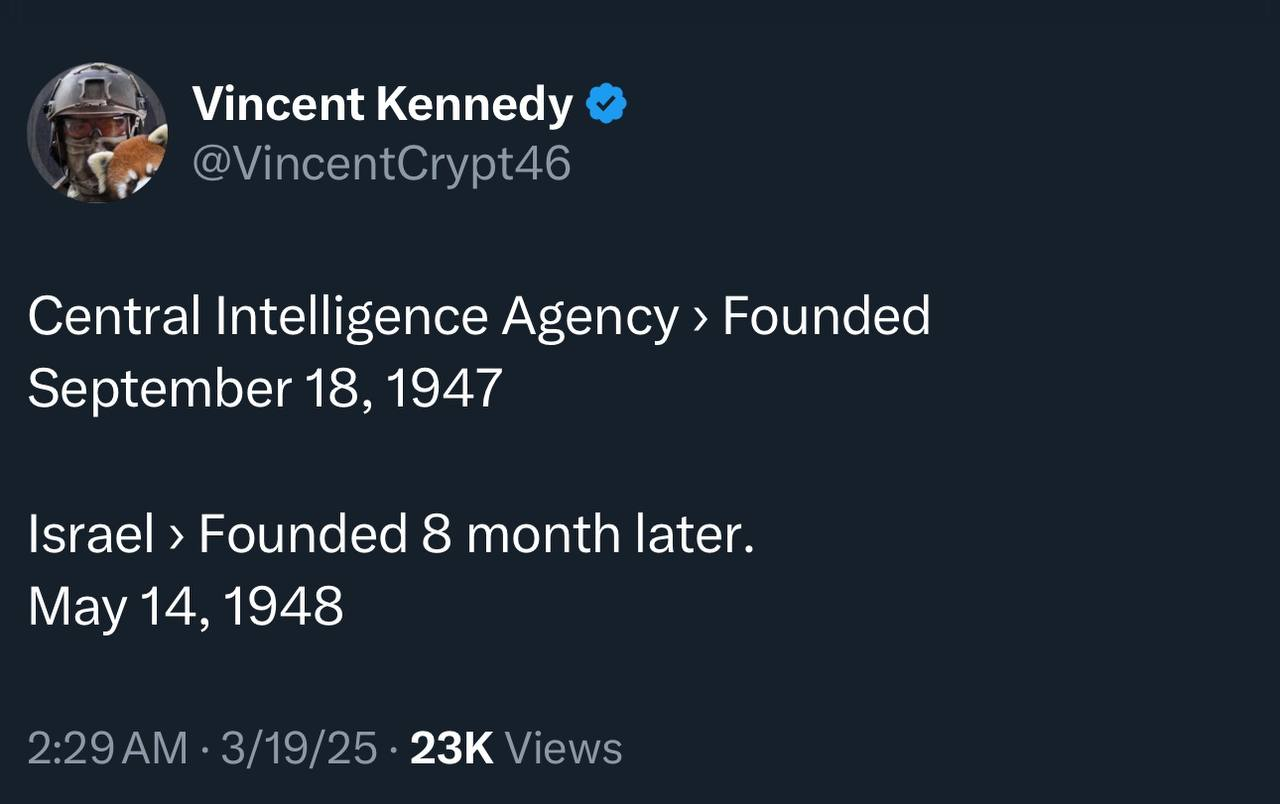The width and height of the screenshot is (1280, 804).
Task: Click the "Views" label
Action: pyautogui.click(x=564, y=749)
